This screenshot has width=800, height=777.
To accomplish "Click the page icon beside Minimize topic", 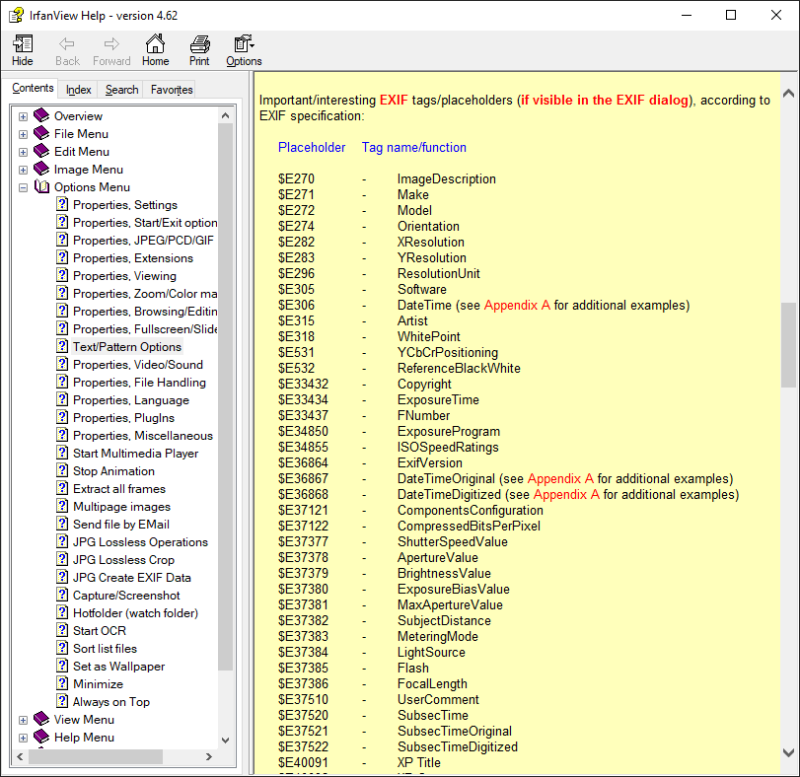I will click(62, 683).
